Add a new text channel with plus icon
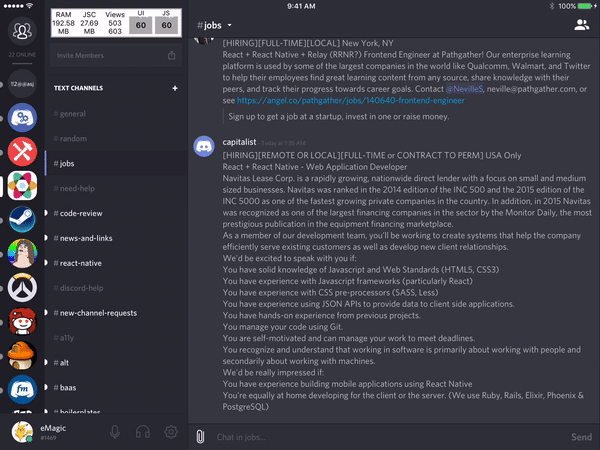Screen dimensions: 600x450 point(175,88)
